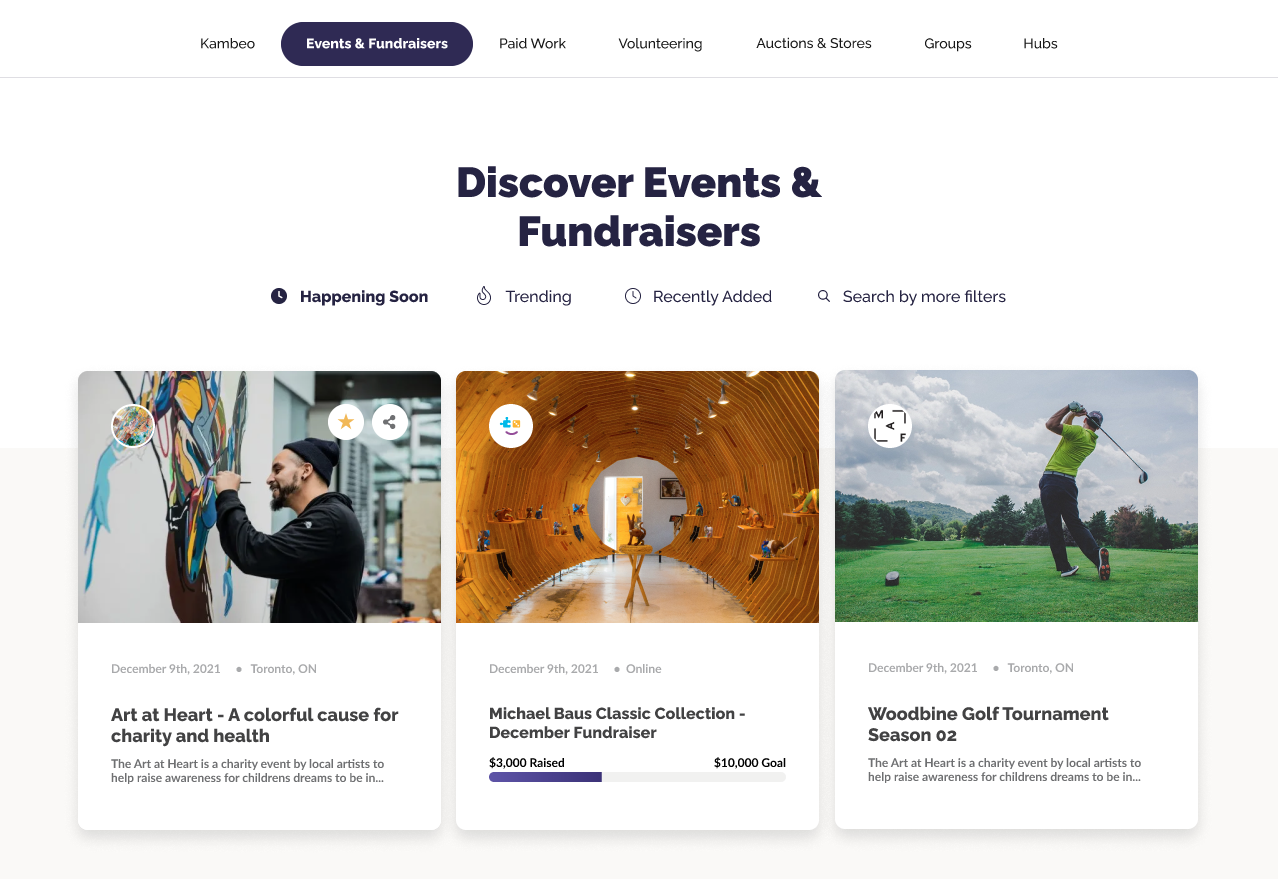Screen dimensions: 1278x879
Task: Click the magnifier icon for more filters
Action: (x=824, y=296)
